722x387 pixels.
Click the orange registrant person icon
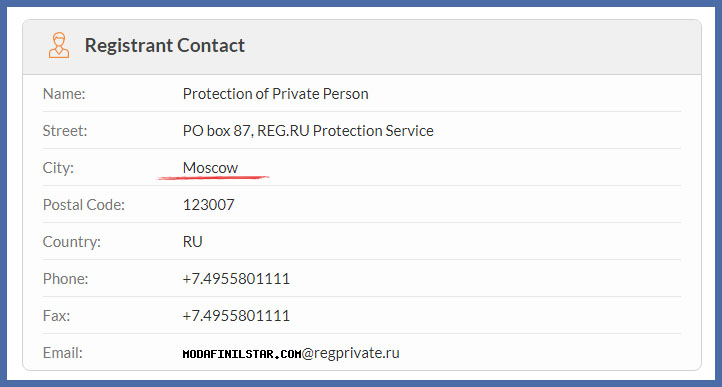pyautogui.click(x=59, y=45)
